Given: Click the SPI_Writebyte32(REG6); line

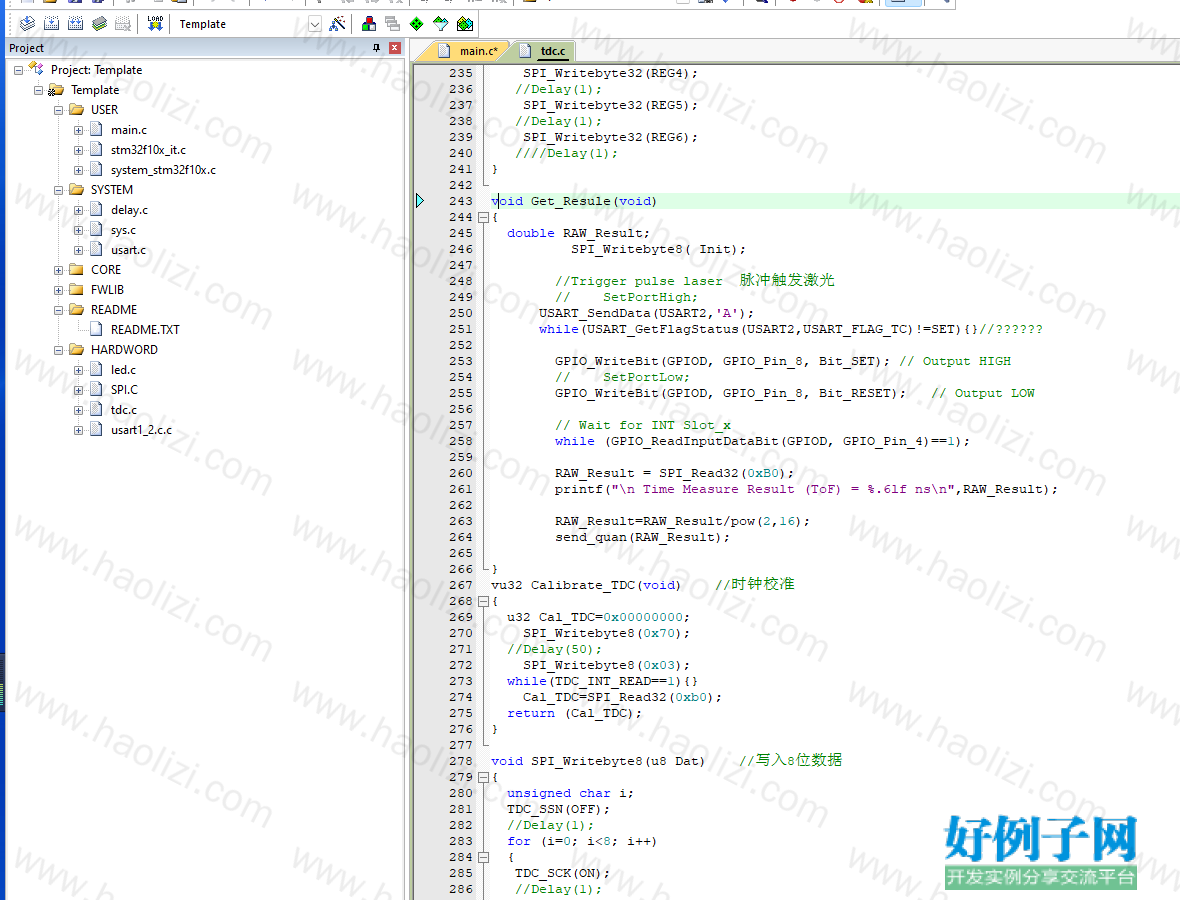Looking at the screenshot, I should pyautogui.click(x=610, y=137).
